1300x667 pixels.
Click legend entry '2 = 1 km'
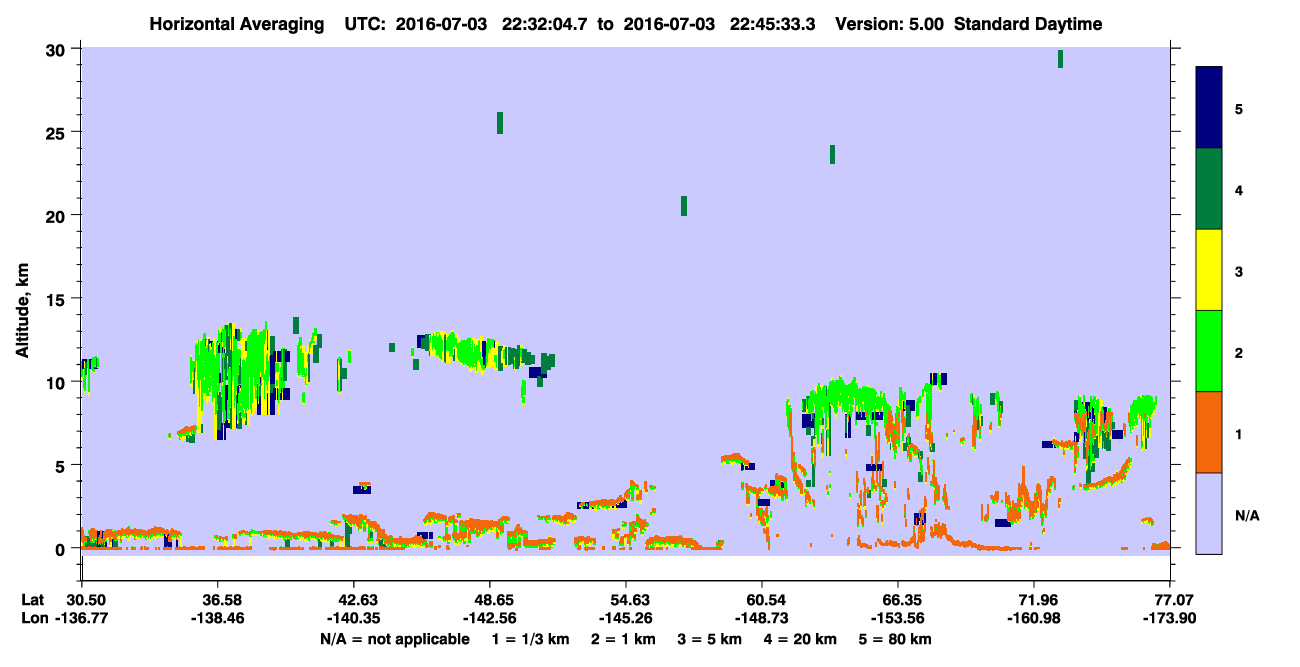click(x=625, y=639)
